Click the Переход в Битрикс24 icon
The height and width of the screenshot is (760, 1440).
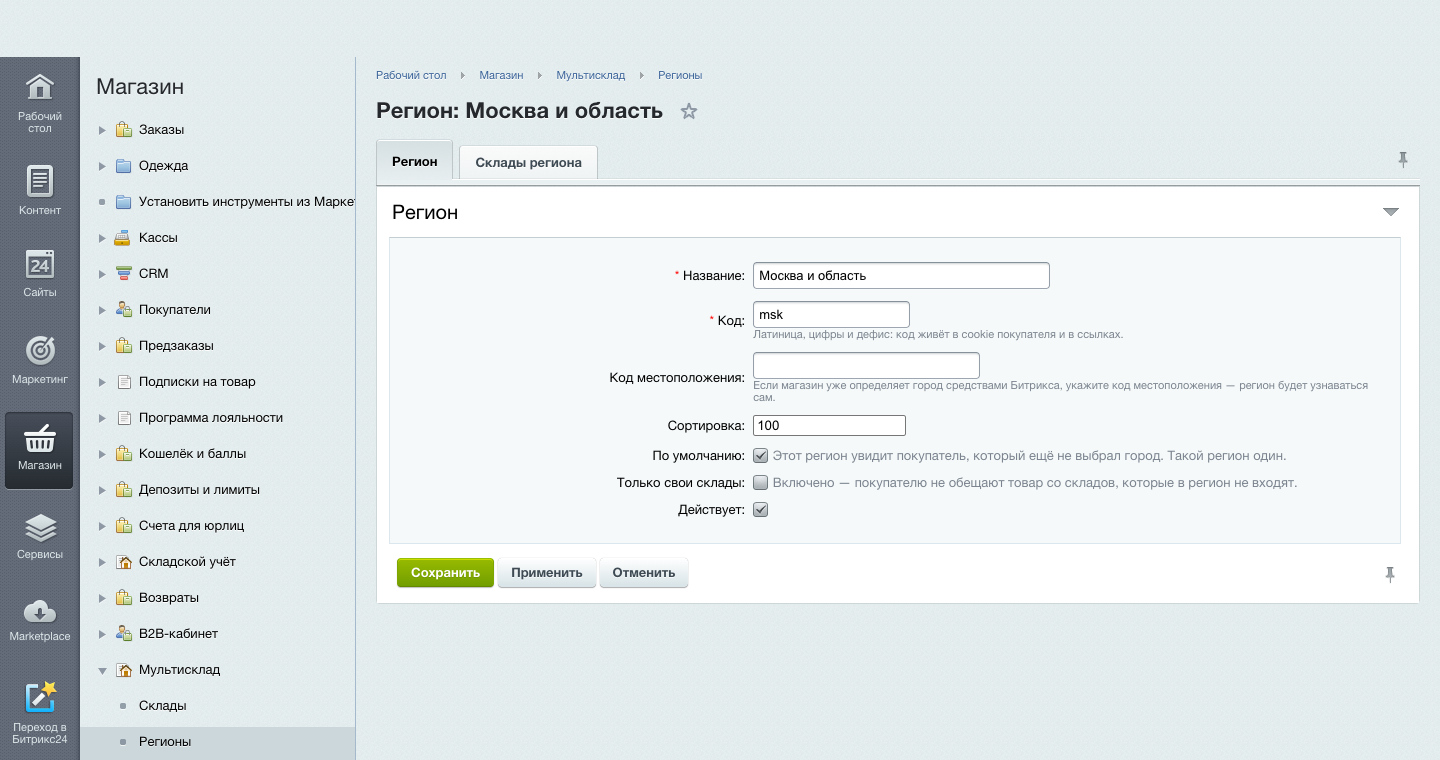(x=39, y=697)
